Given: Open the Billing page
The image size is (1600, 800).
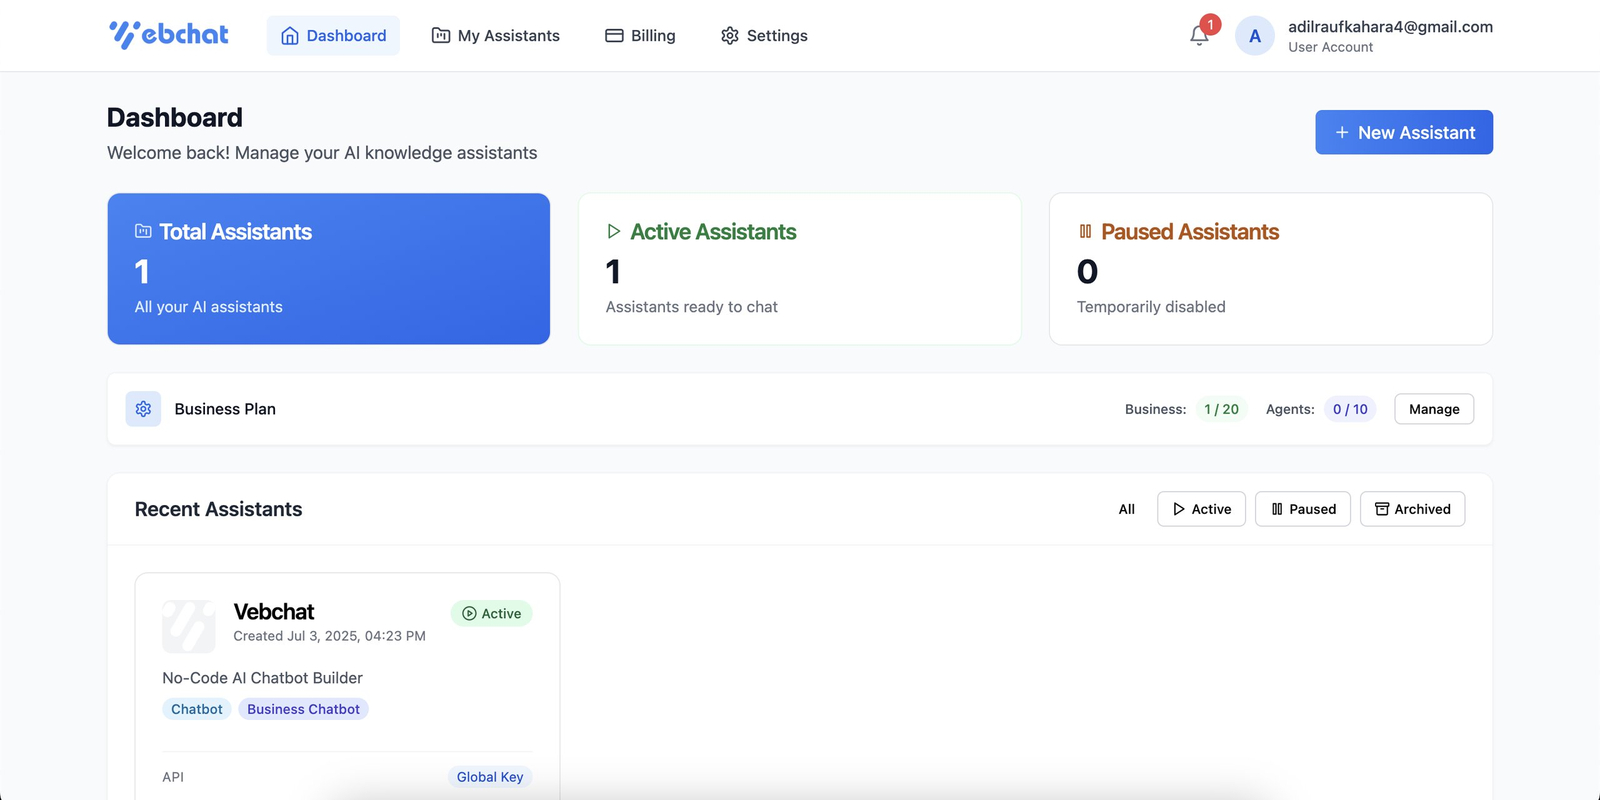Looking at the screenshot, I should [640, 36].
